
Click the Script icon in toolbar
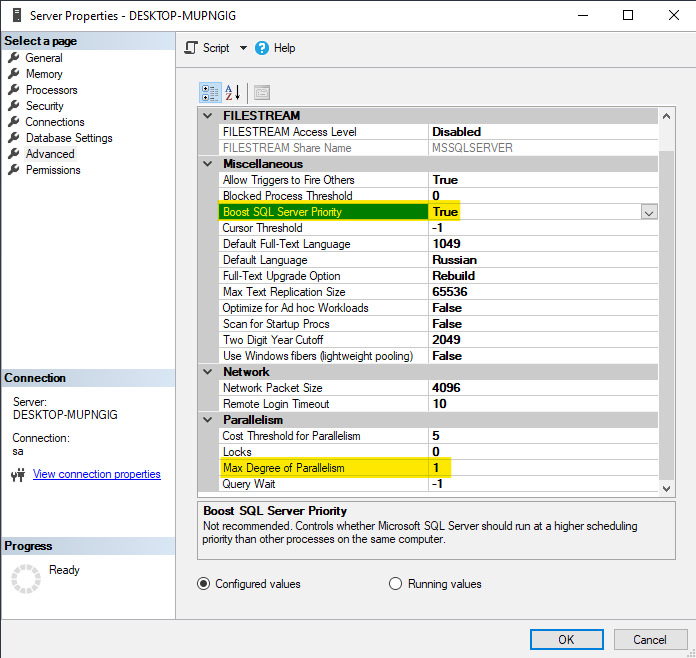(191, 48)
